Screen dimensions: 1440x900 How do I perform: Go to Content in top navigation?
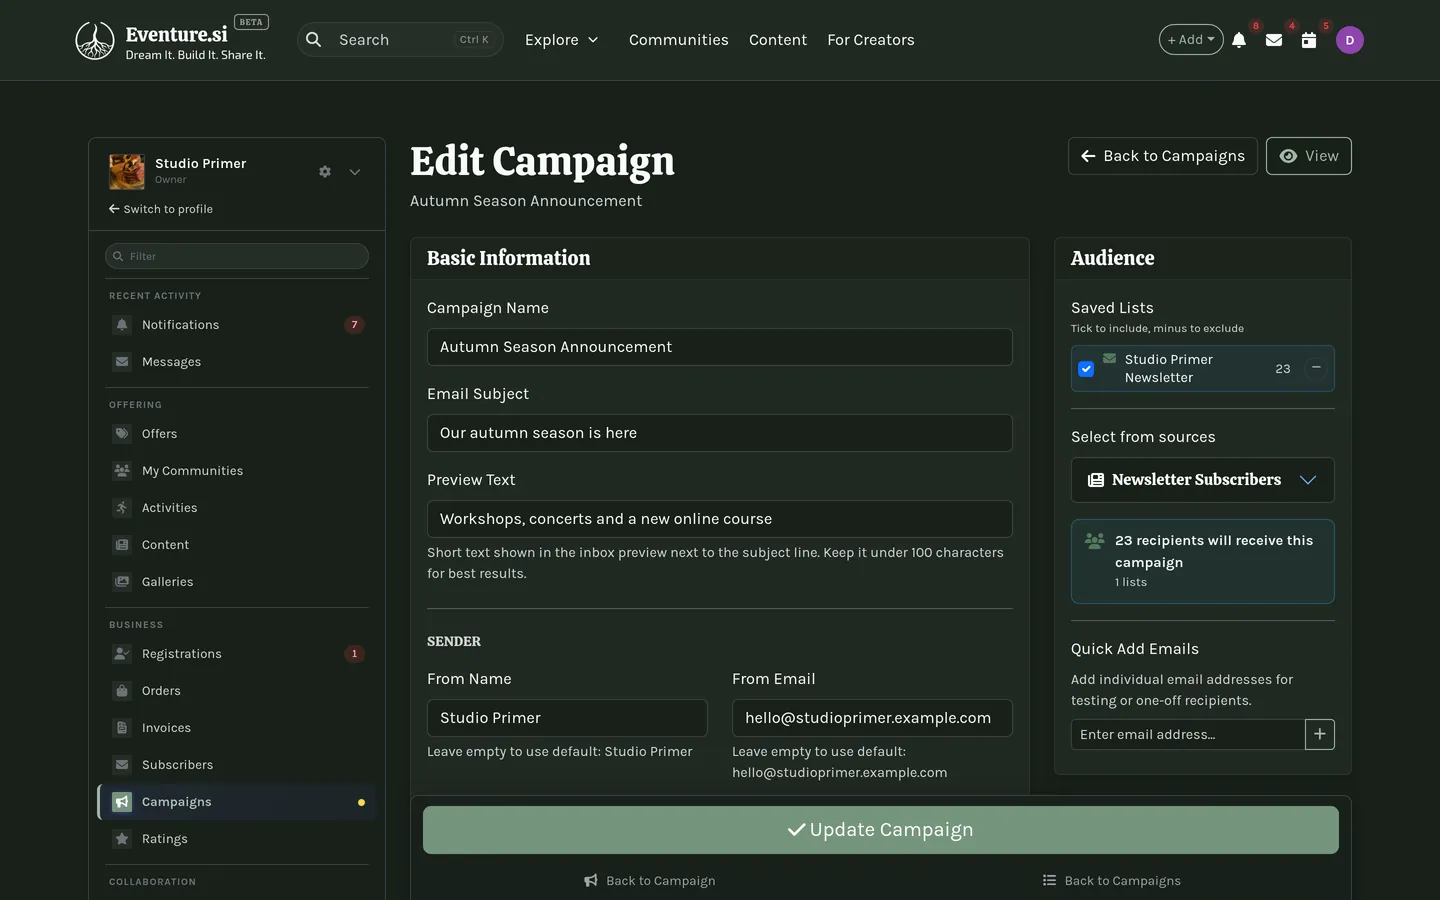[778, 40]
